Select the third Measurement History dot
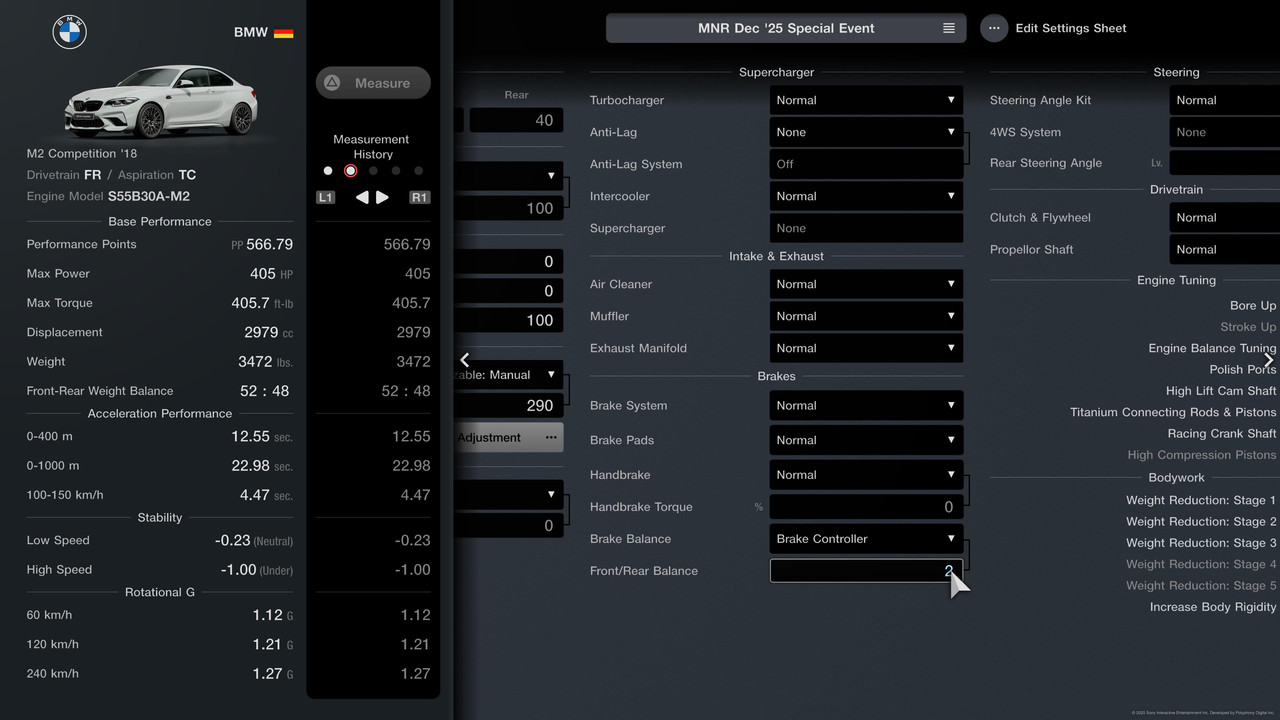The width and height of the screenshot is (1280, 720). pyautogui.click(x=373, y=171)
